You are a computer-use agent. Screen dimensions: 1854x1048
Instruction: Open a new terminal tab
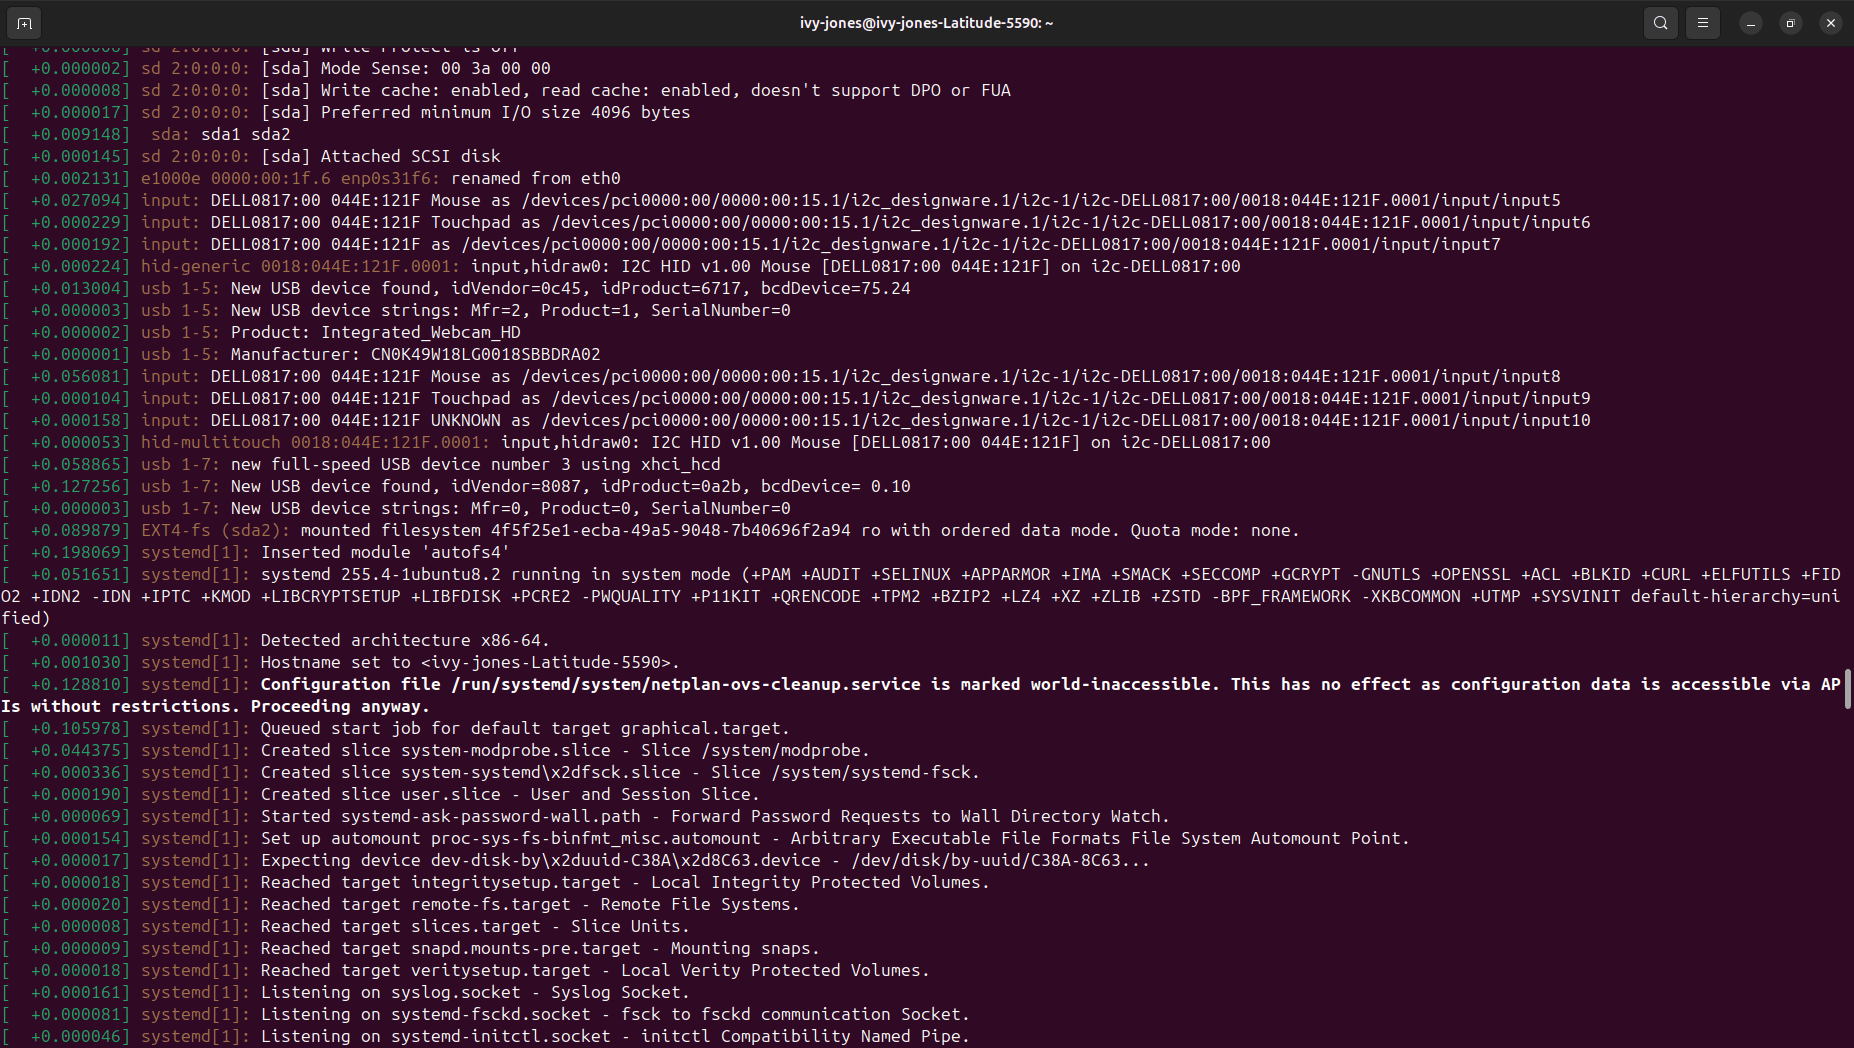[x=24, y=22]
